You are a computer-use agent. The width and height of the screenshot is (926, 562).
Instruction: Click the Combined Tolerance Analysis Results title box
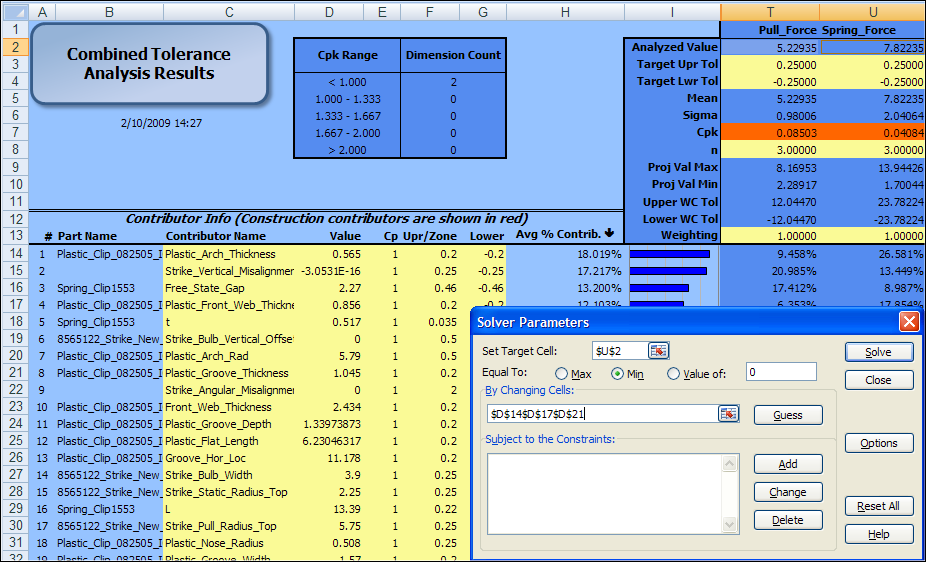click(x=149, y=64)
